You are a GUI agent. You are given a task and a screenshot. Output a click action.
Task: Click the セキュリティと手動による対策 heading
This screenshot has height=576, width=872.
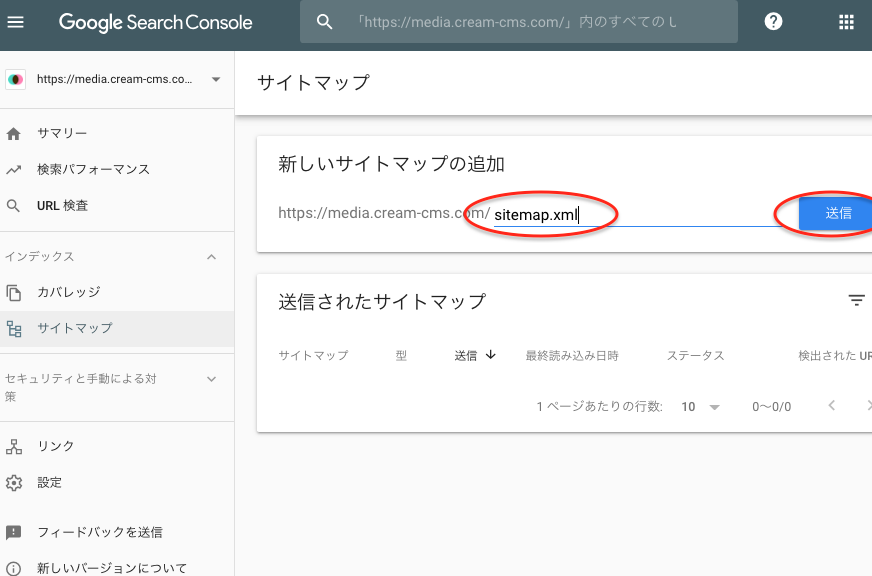(x=81, y=387)
